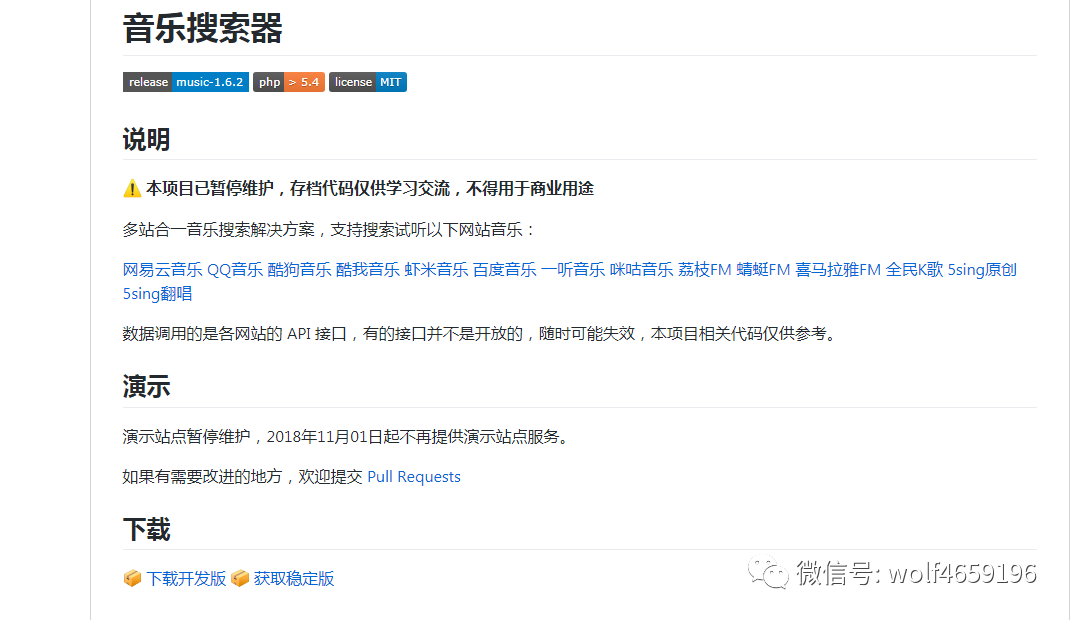Click the php > 5.4 badge

pos(289,82)
